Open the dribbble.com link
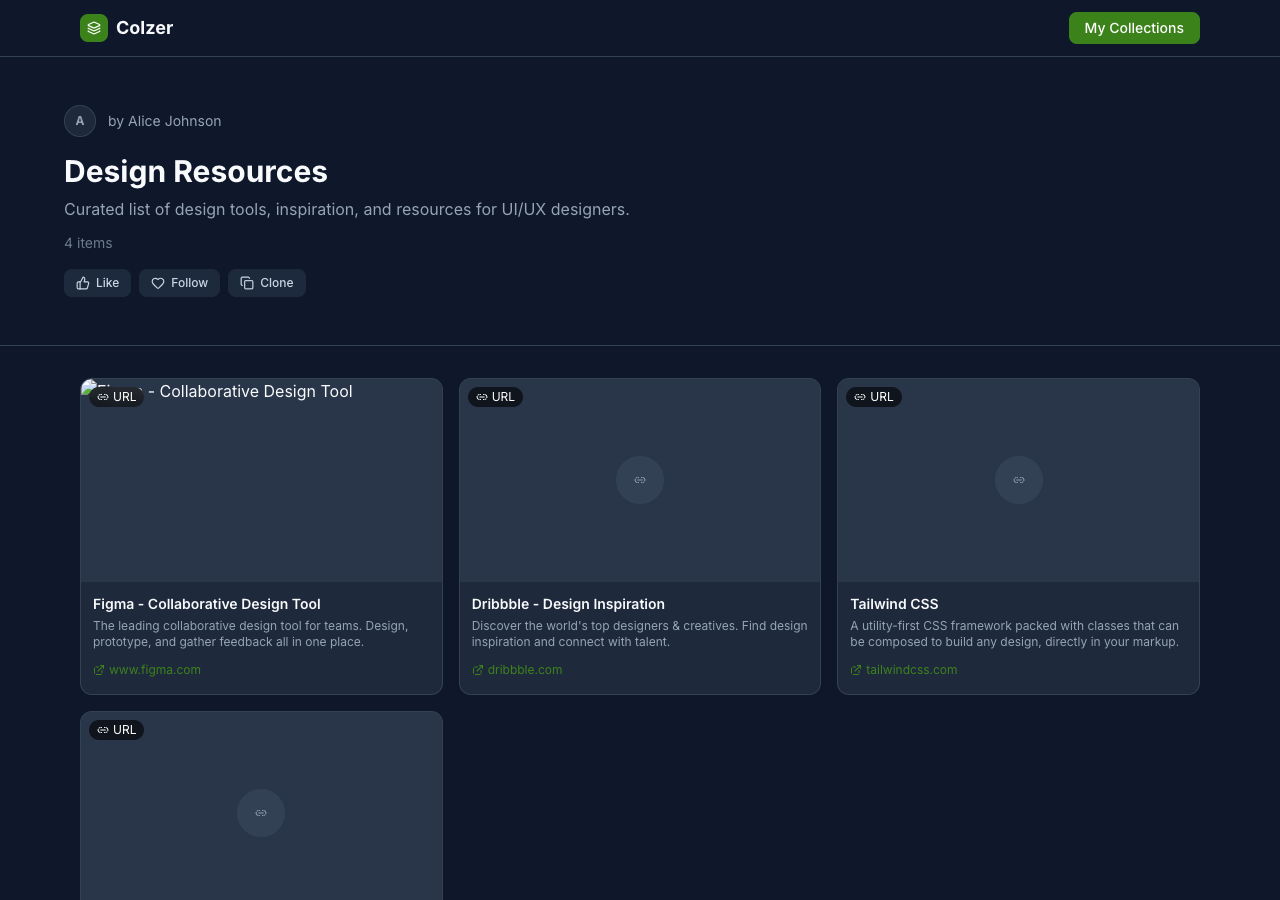The image size is (1280, 900). pyautogui.click(x=524, y=670)
